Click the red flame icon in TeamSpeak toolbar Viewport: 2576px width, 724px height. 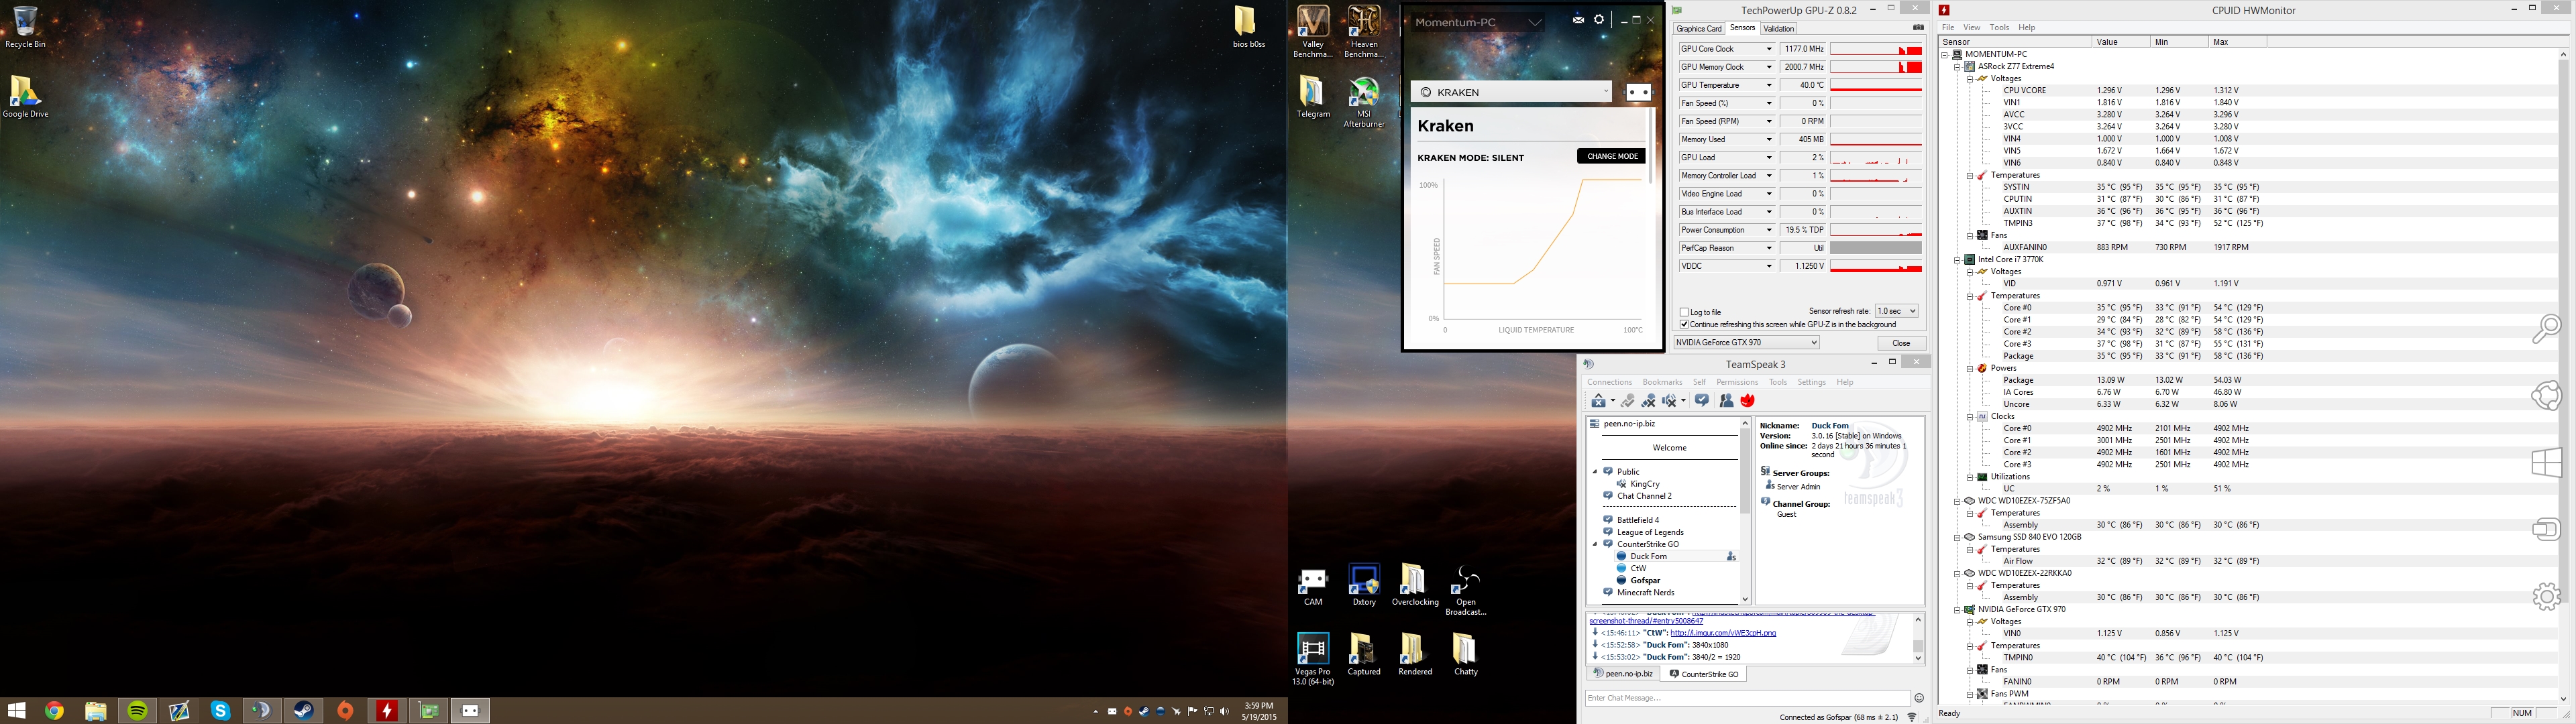tap(1748, 401)
